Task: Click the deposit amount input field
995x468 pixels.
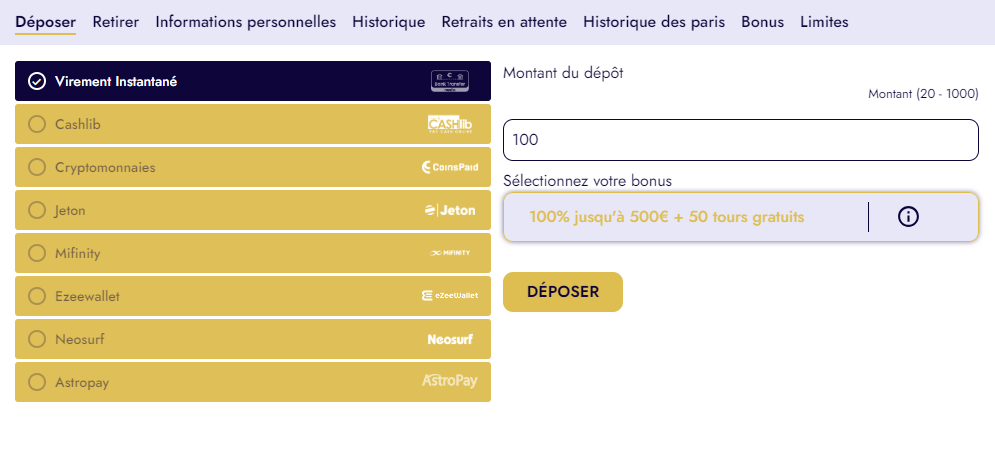Action: 740,140
